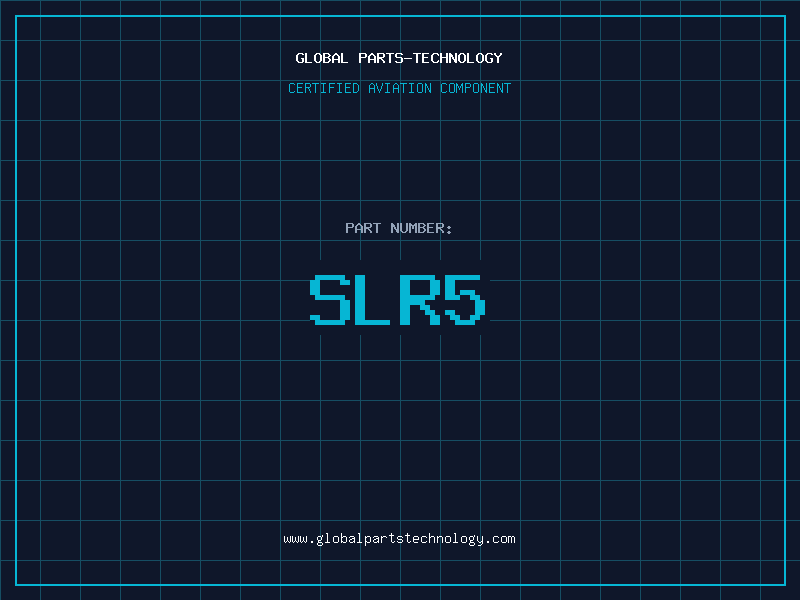This screenshot has height=600, width=800.
Task: Click the word PART in the label
Action: (363, 228)
